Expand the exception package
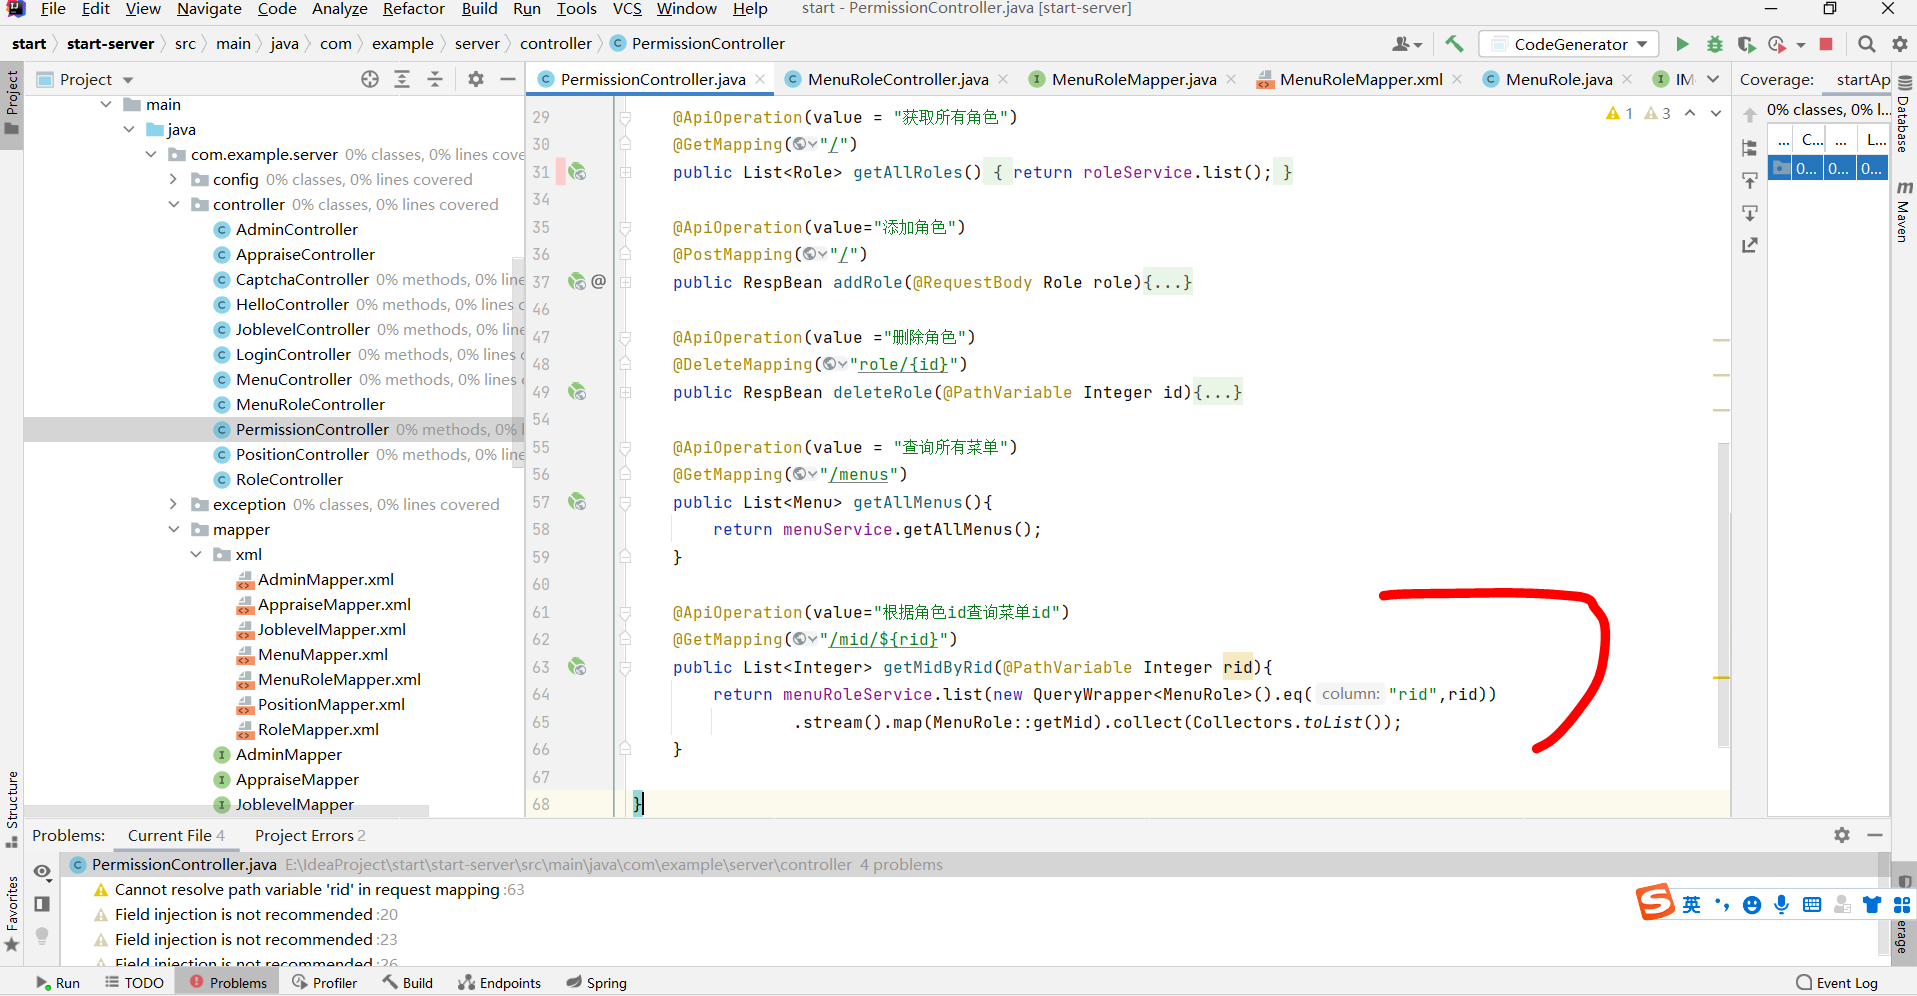The image size is (1917, 996). [173, 504]
